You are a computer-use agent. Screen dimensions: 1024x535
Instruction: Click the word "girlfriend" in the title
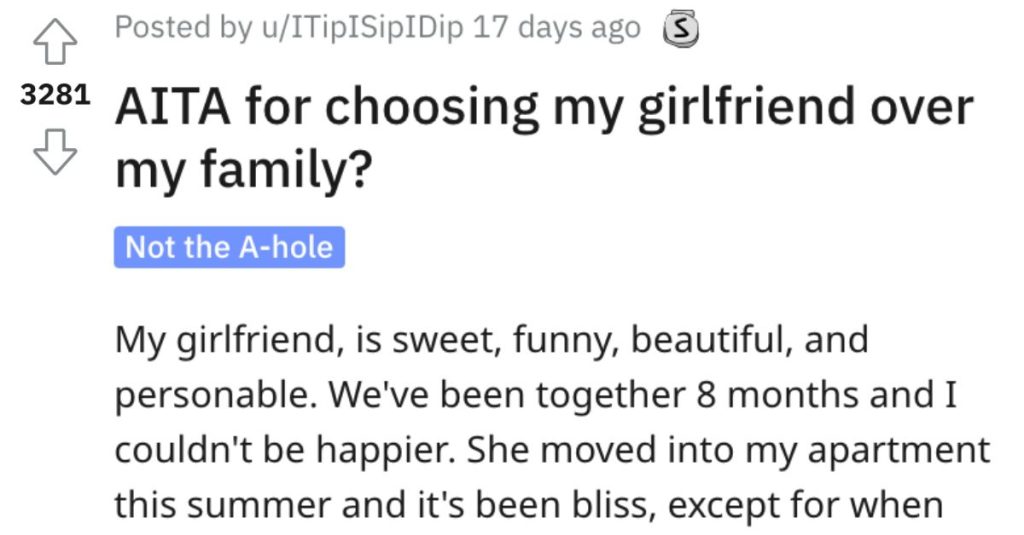pos(745,108)
